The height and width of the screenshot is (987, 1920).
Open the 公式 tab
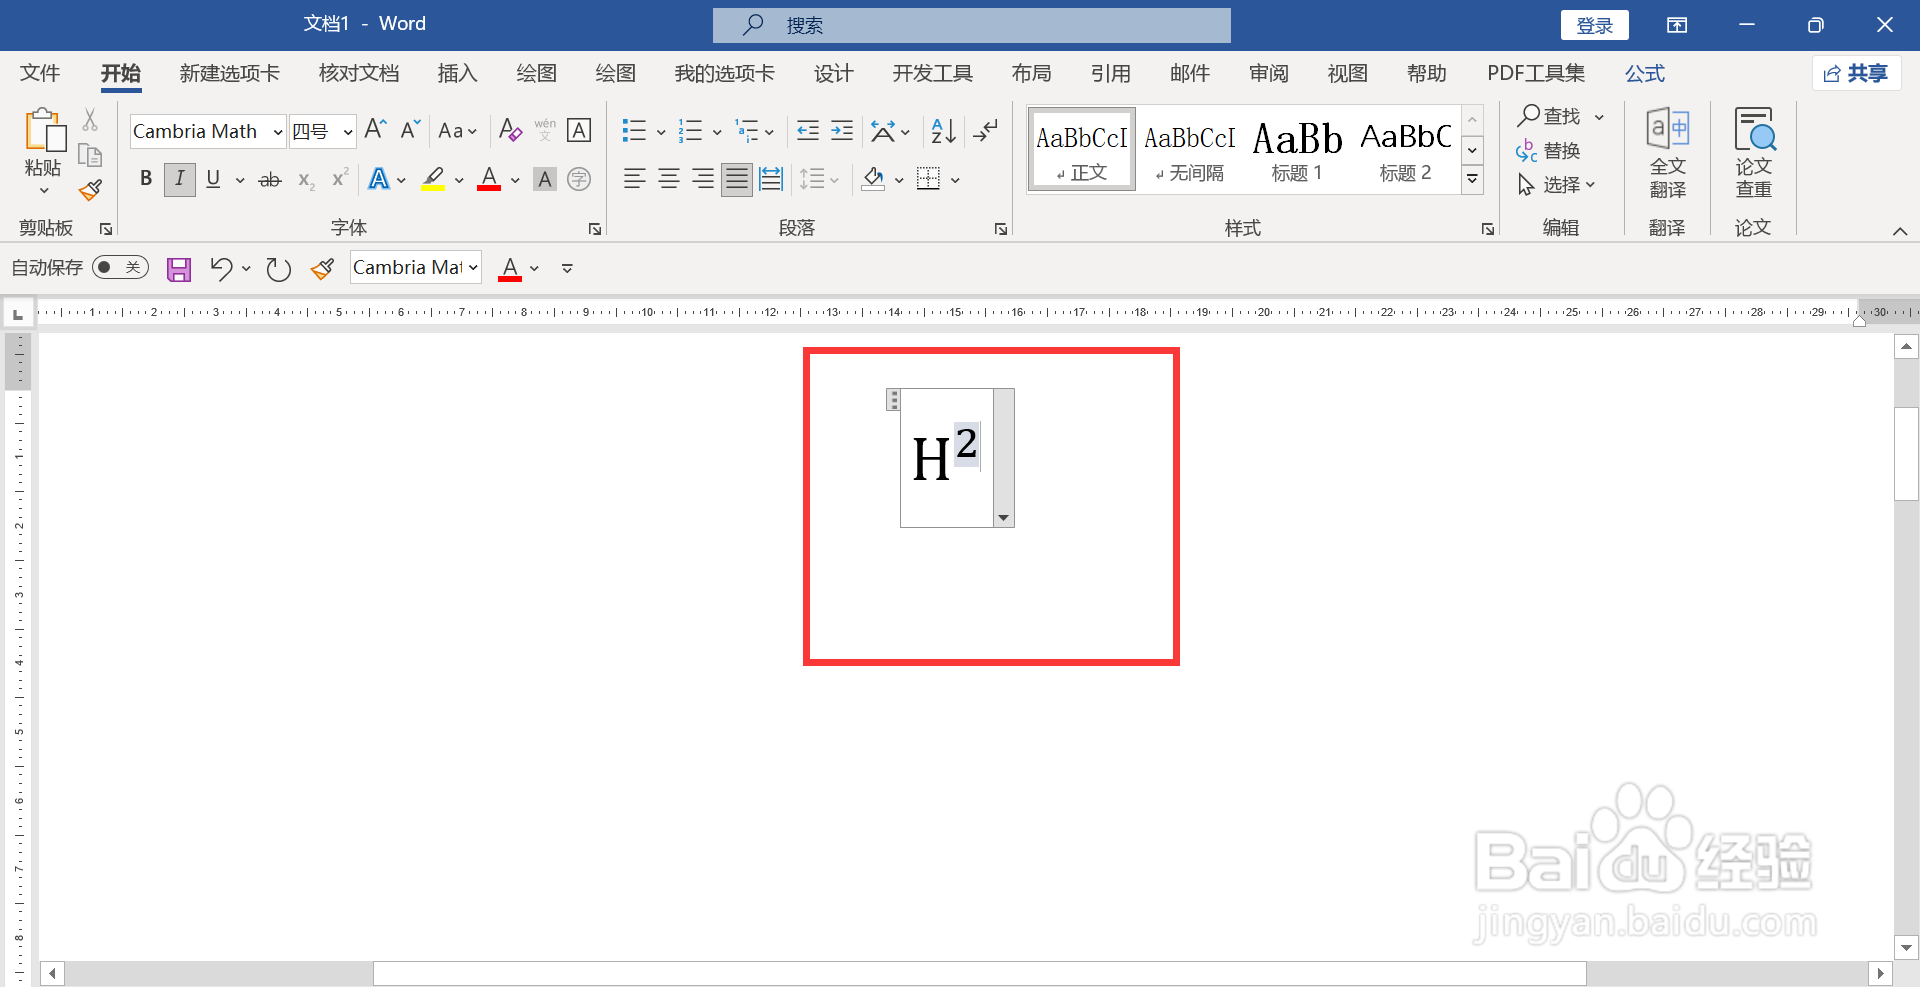tap(1644, 73)
